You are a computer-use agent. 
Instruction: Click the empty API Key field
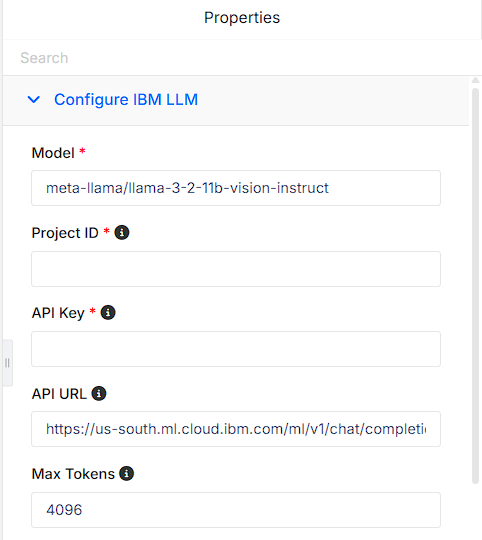coord(236,349)
